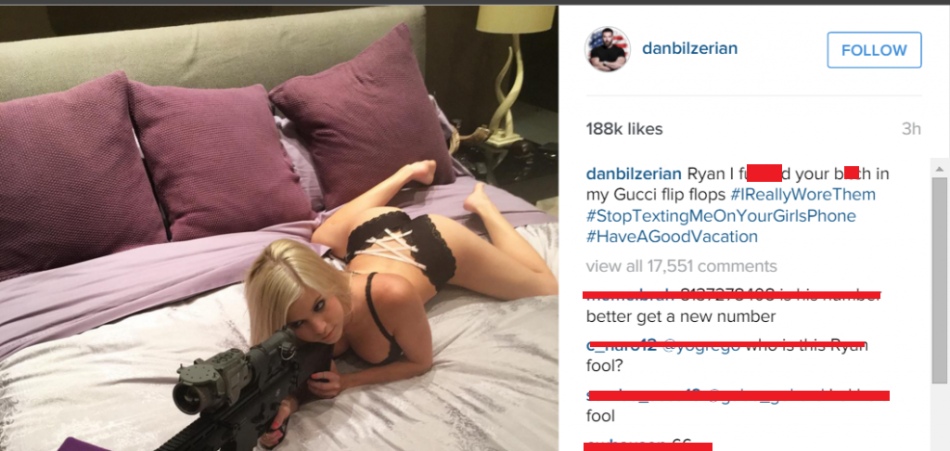Image resolution: width=950 pixels, height=451 pixels.
Task: Open the danbilzerian username header link
Action: (689, 48)
